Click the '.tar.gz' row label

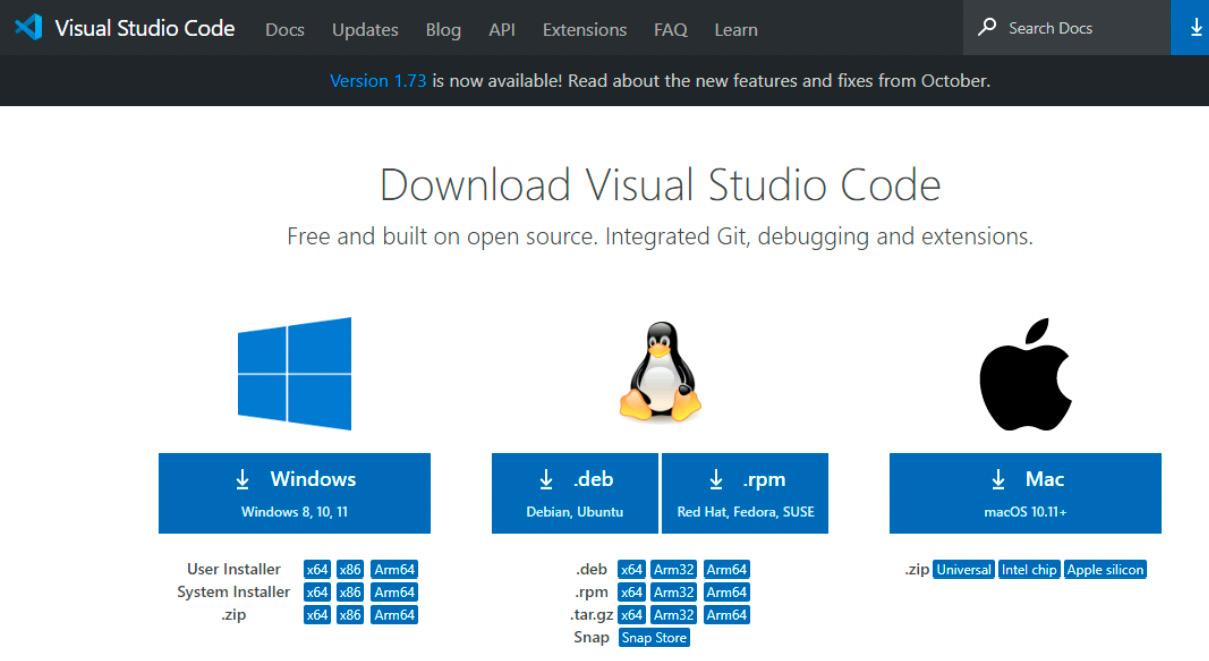coord(591,615)
